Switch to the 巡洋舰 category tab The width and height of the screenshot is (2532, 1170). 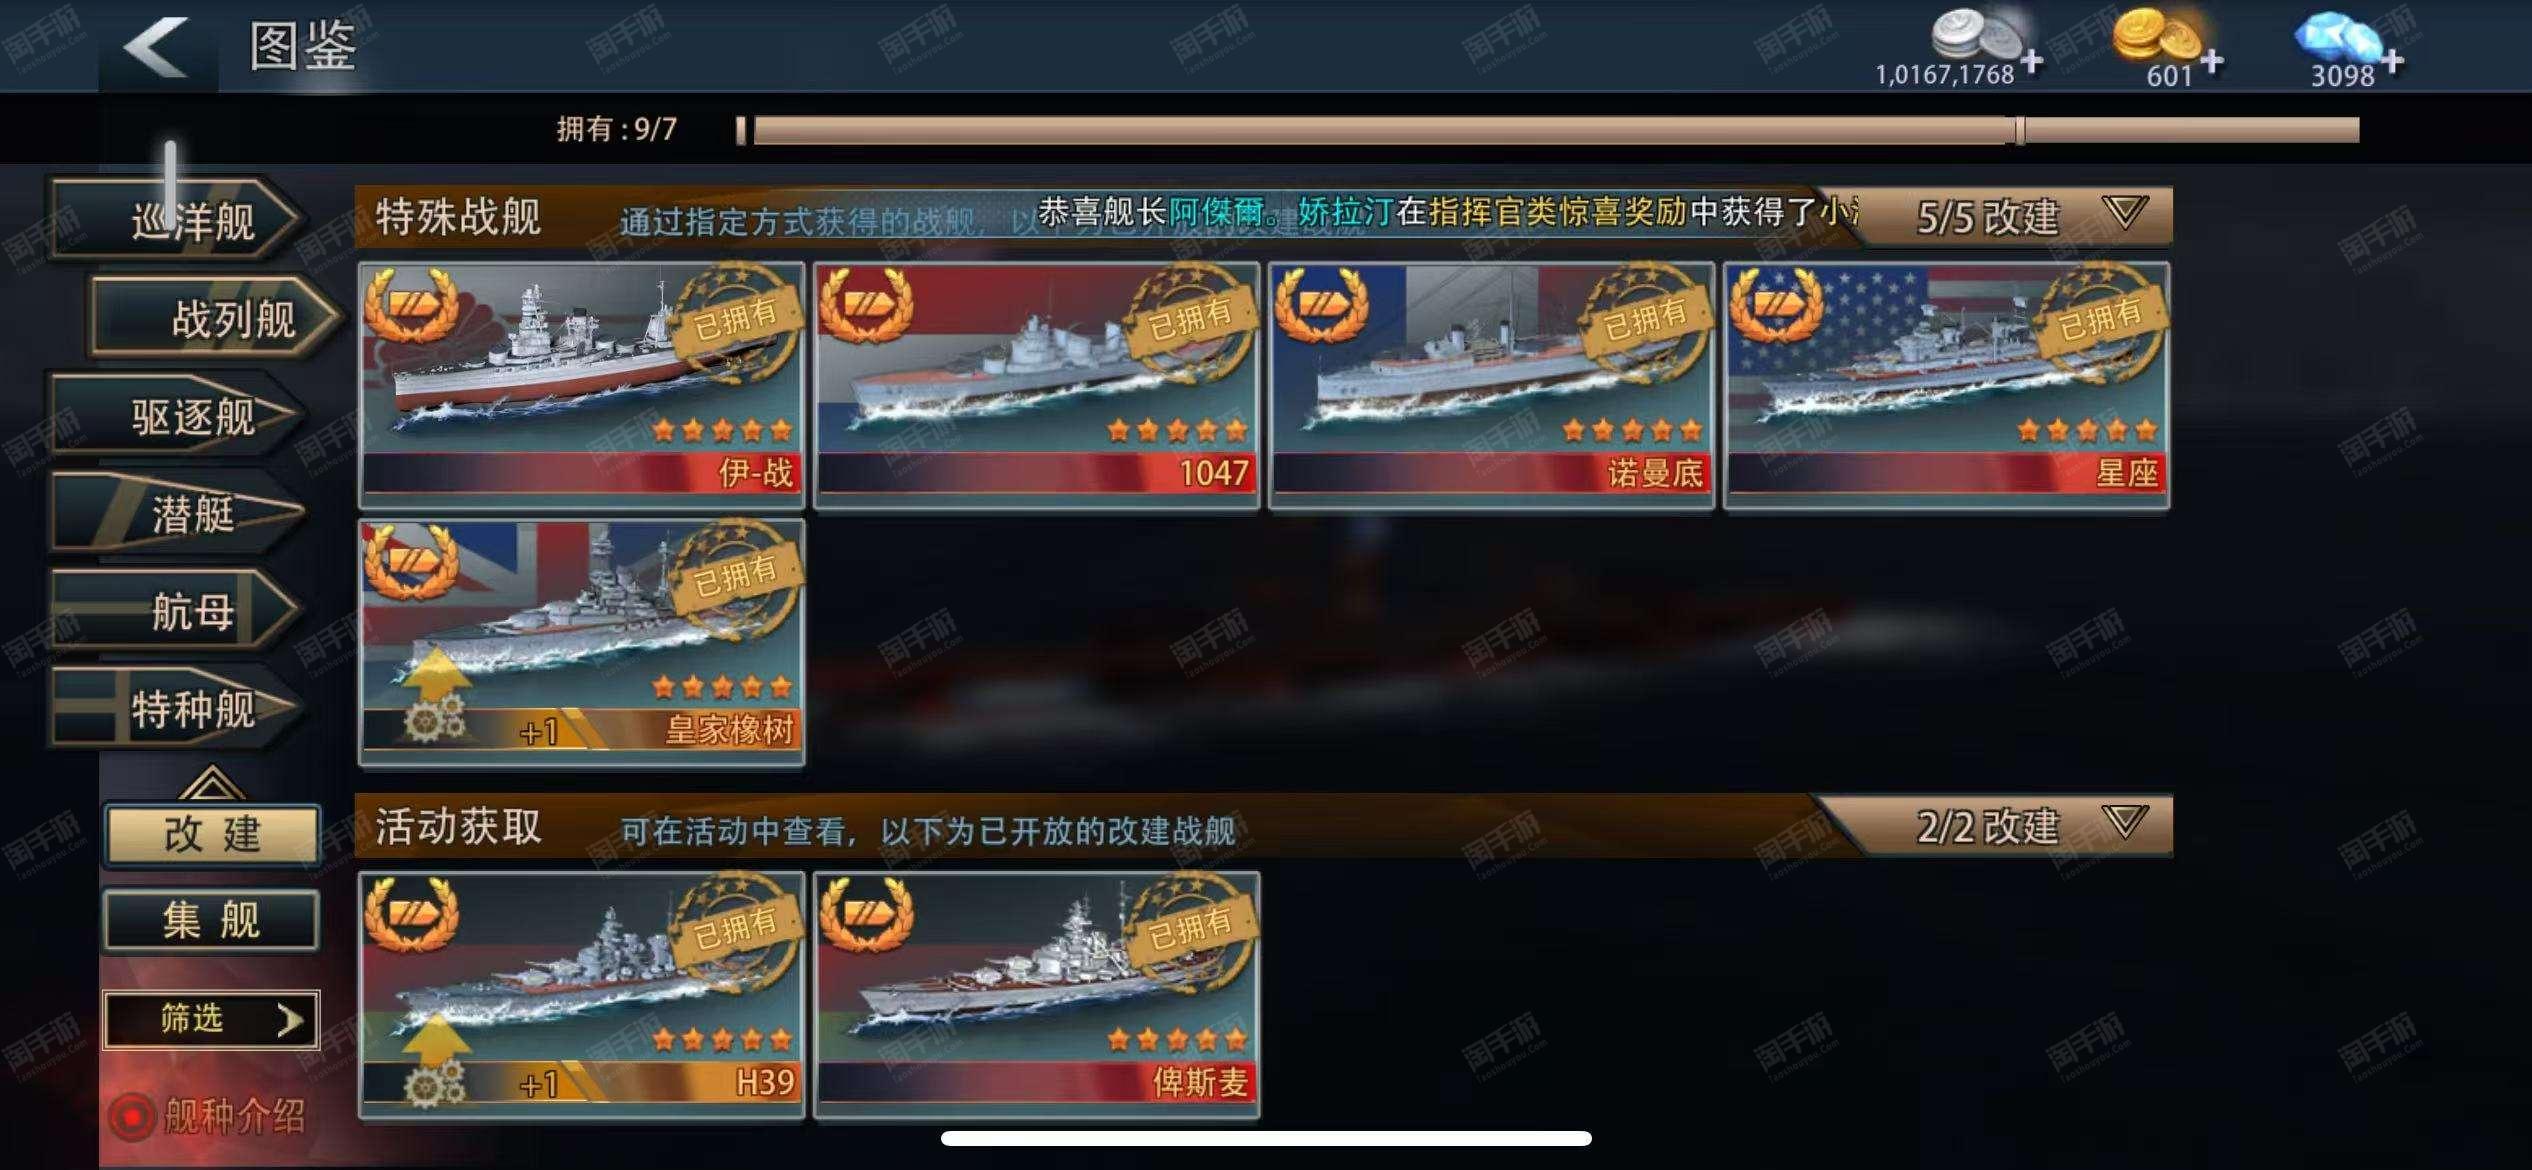(x=176, y=219)
